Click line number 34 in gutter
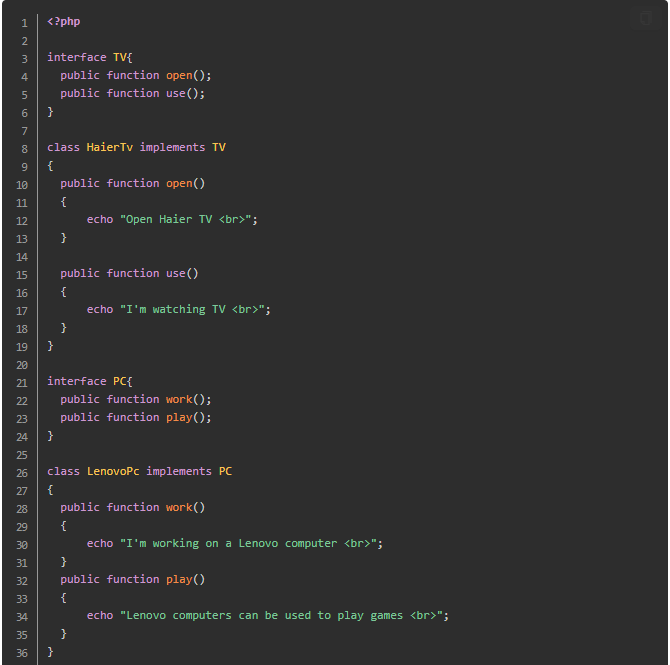This screenshot has width=670, height=665. pyautogui.click(x=22, y=617)
